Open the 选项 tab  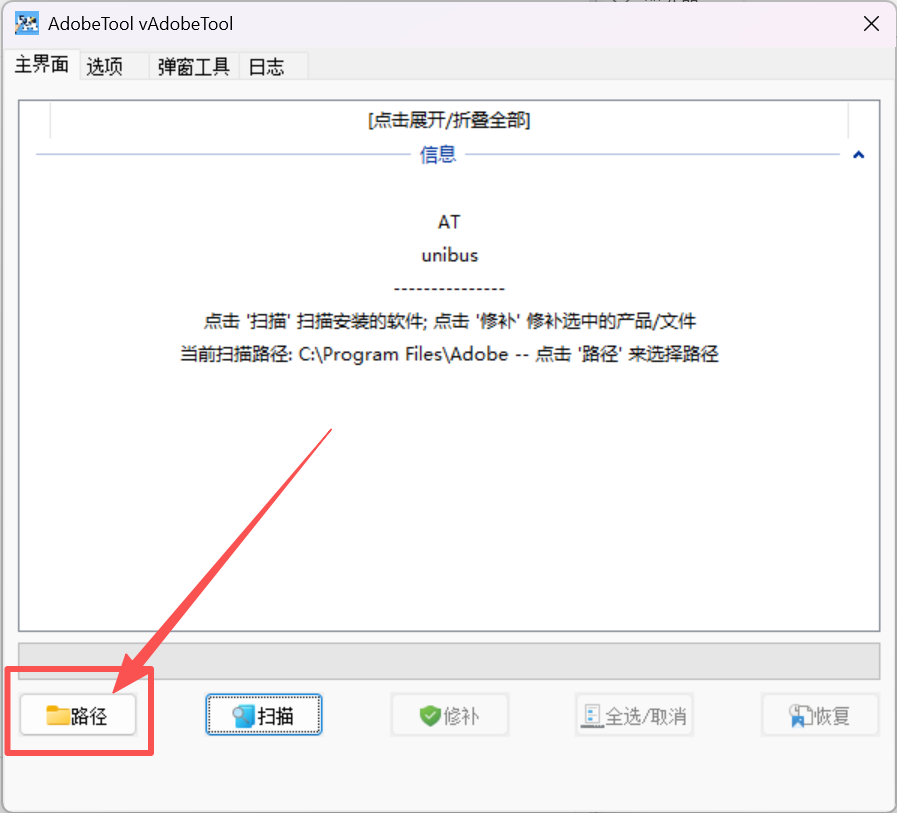(114, 66)
